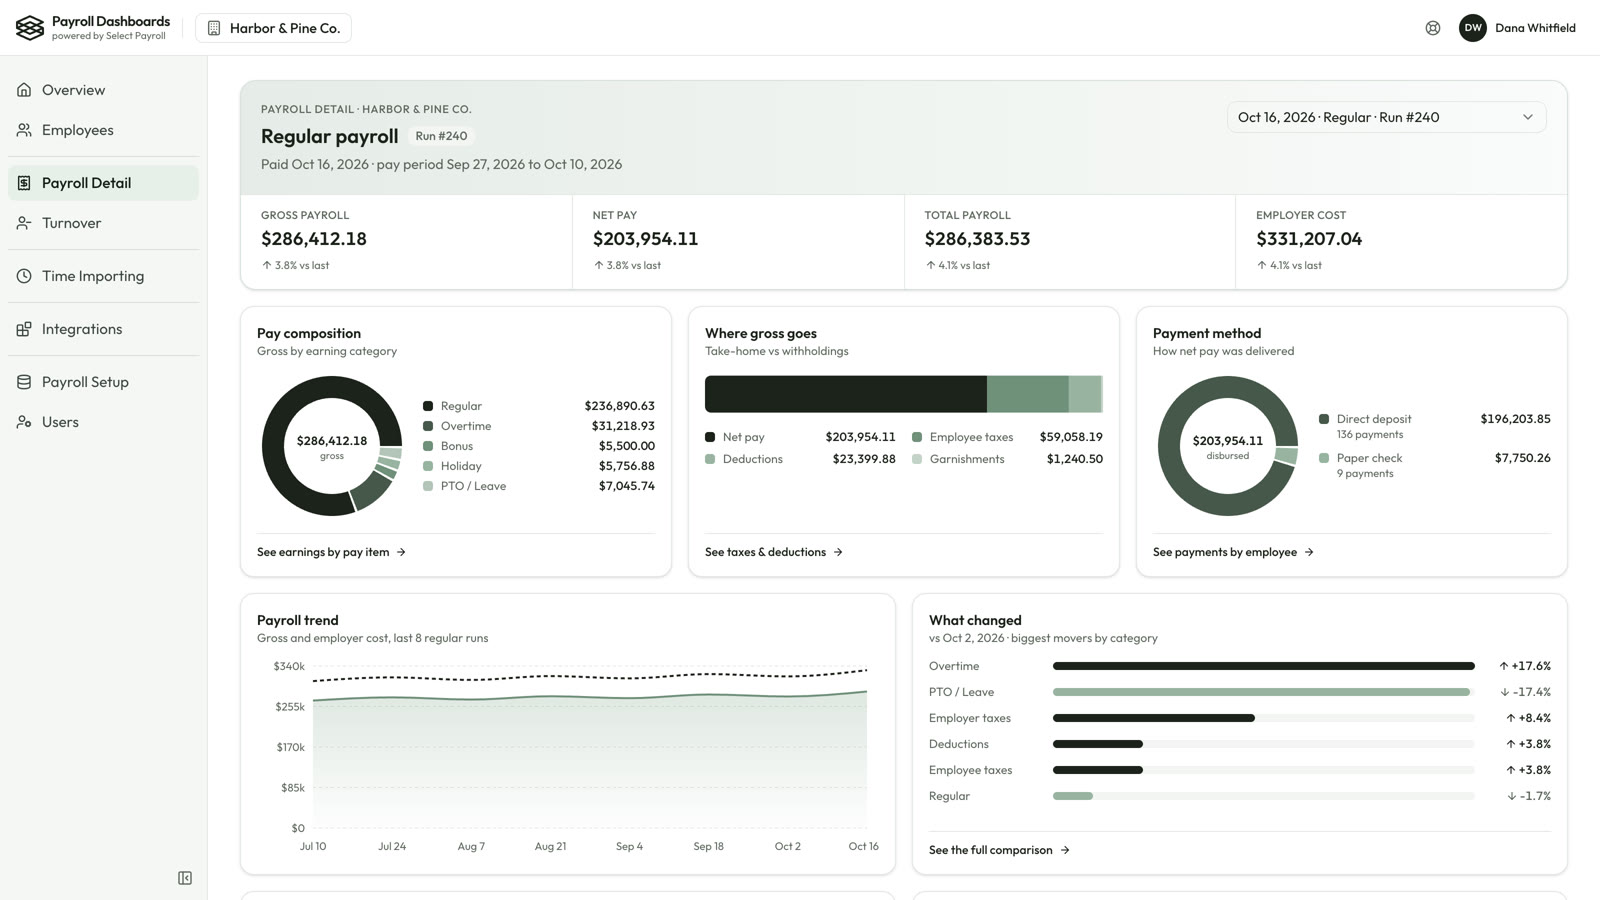Click the Turnover person icon in sidebar

24,223
